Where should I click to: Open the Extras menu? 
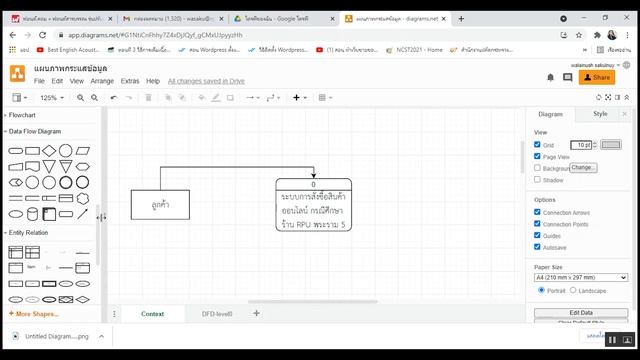click(x=130, y=81)
